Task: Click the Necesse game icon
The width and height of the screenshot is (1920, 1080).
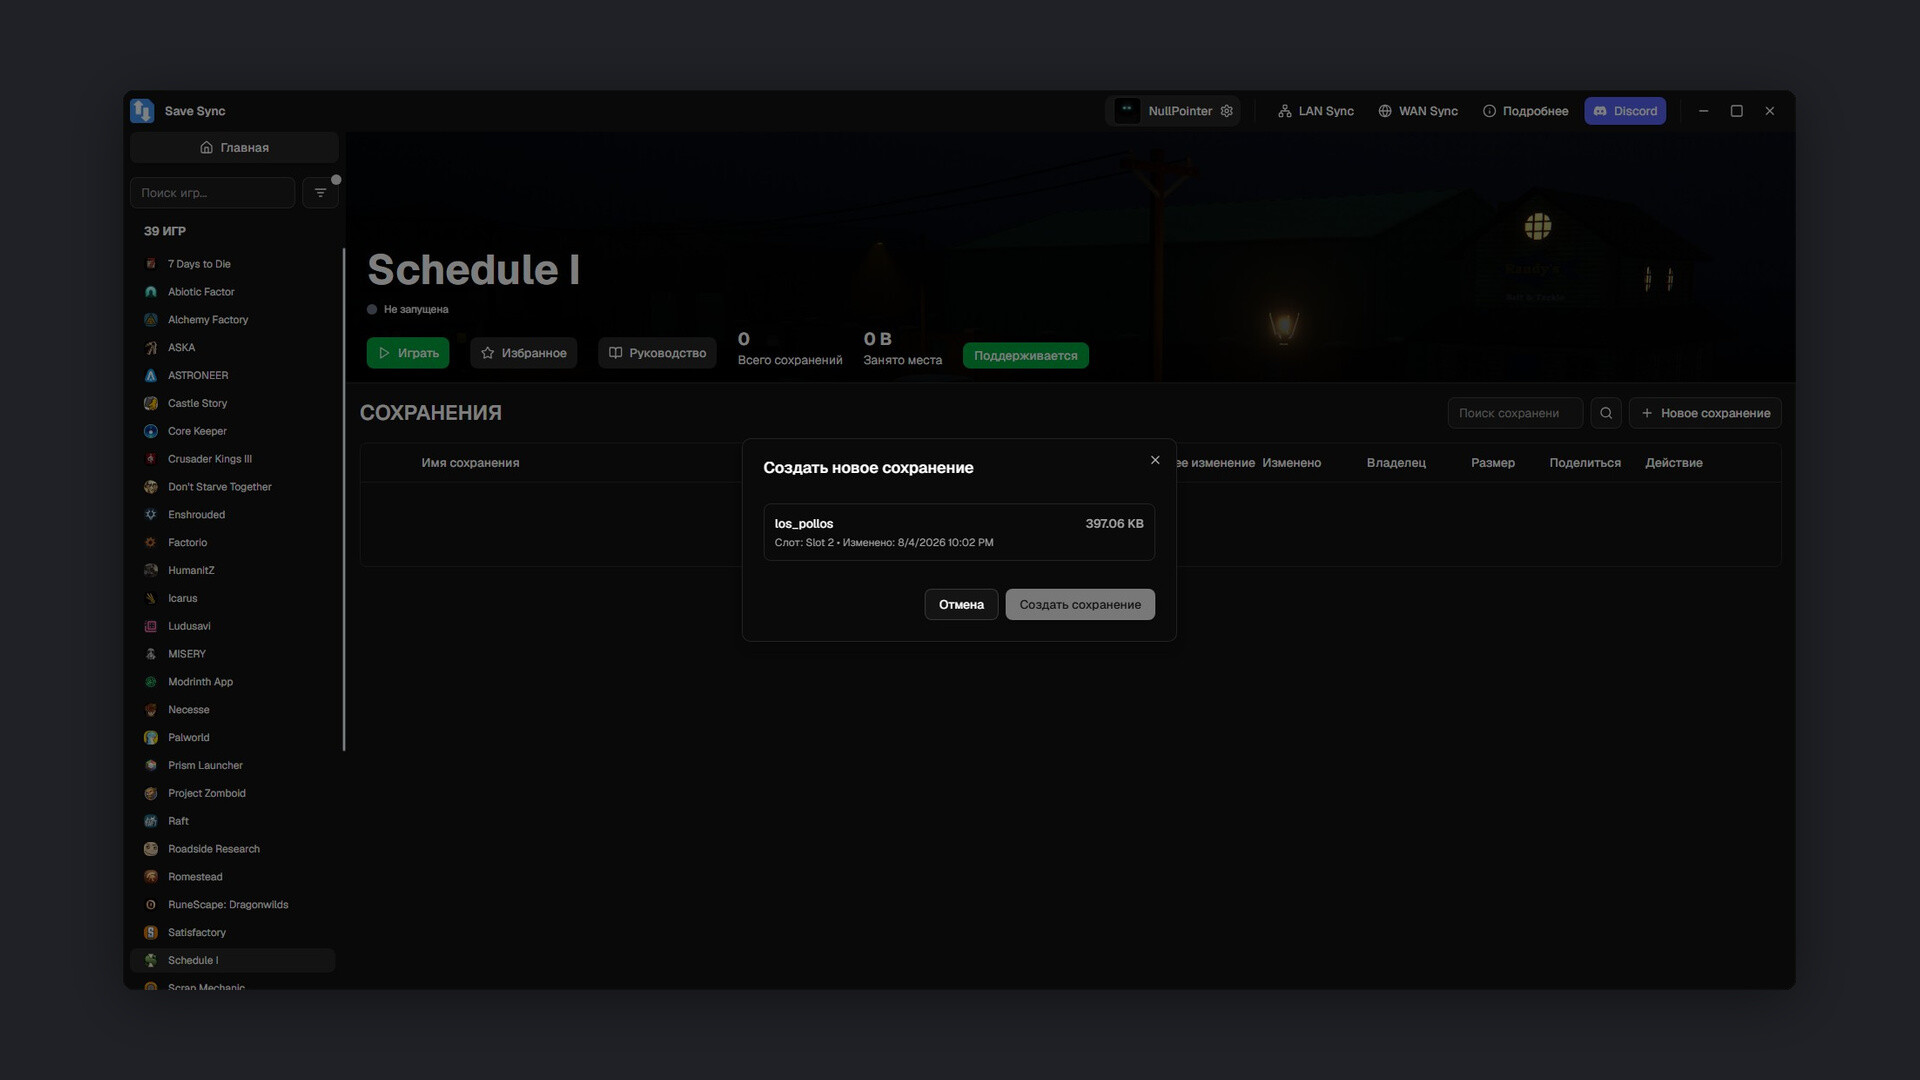Action: point(151,710)
